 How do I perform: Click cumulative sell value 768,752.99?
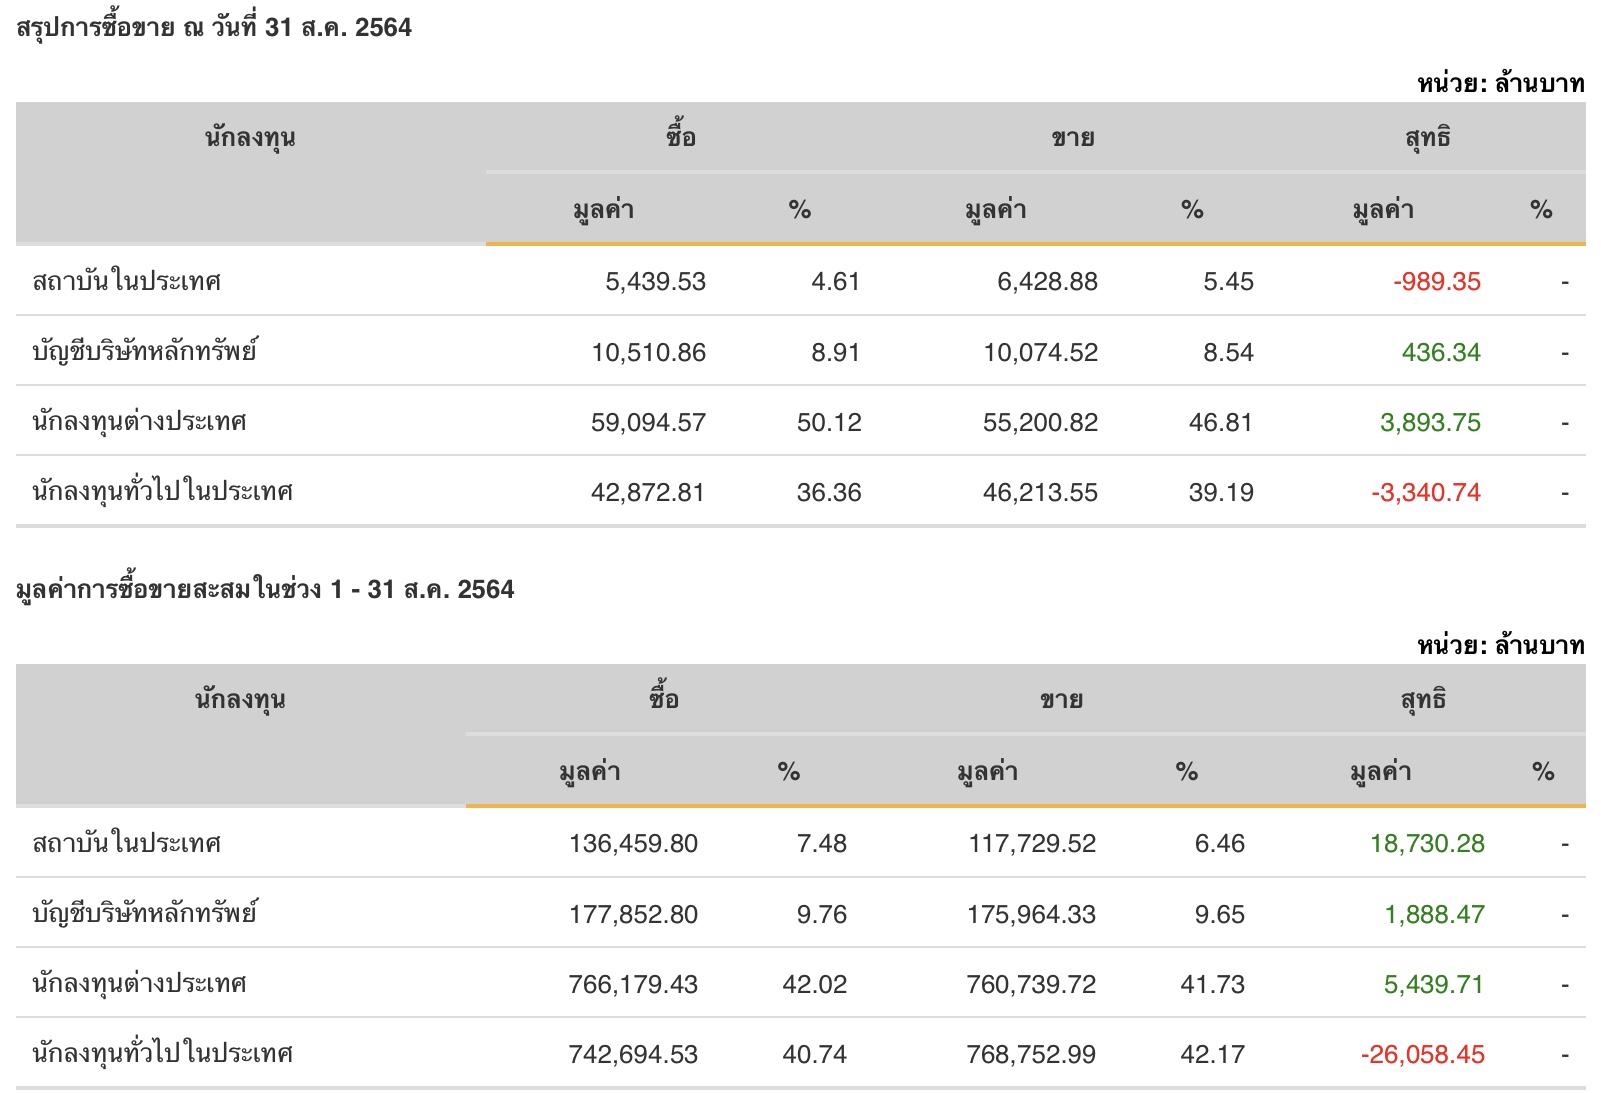[1031, 1055]
